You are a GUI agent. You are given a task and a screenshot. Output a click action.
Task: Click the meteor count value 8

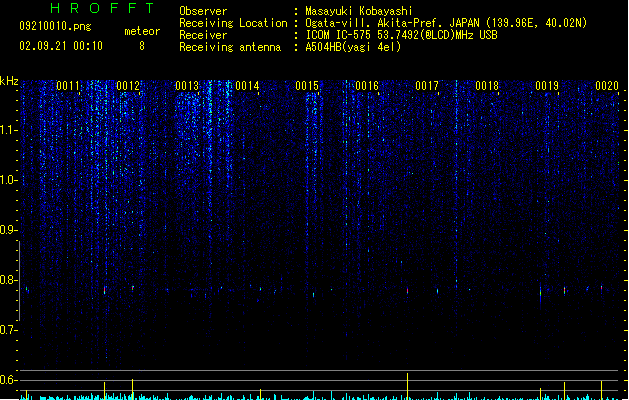pos(142,46)
